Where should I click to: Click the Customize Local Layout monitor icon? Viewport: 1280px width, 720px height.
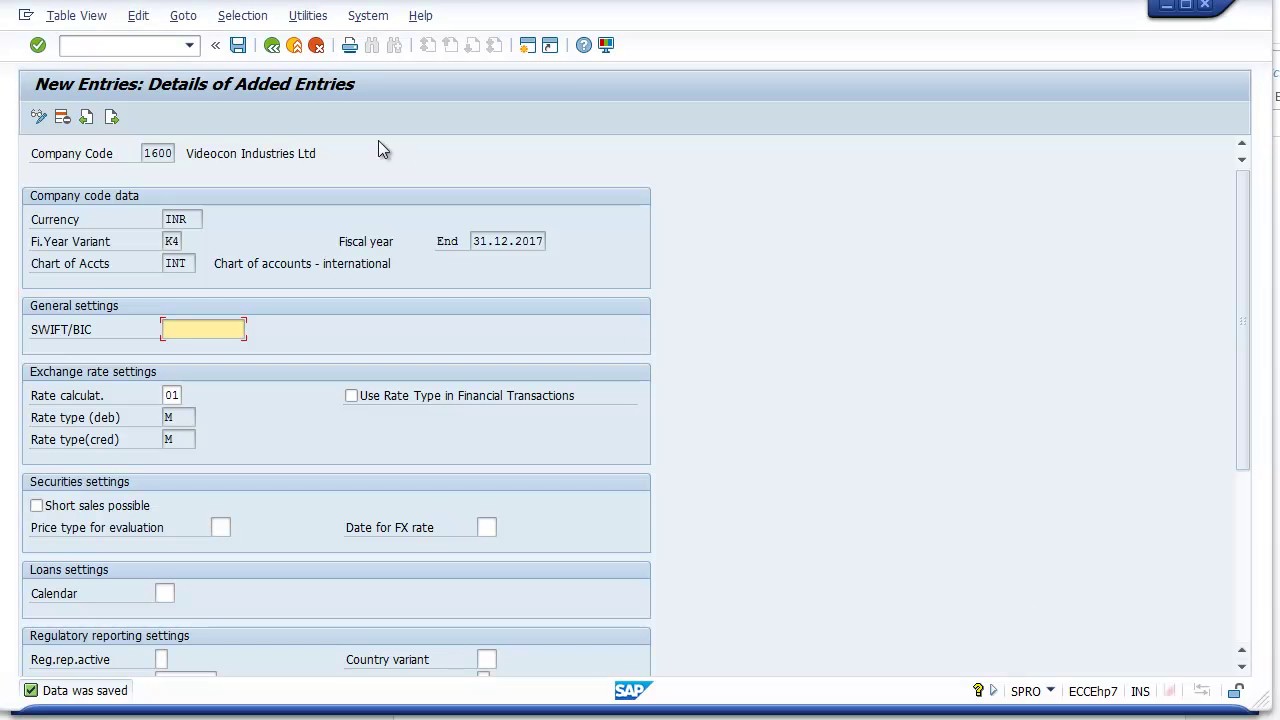click(606, 45)
